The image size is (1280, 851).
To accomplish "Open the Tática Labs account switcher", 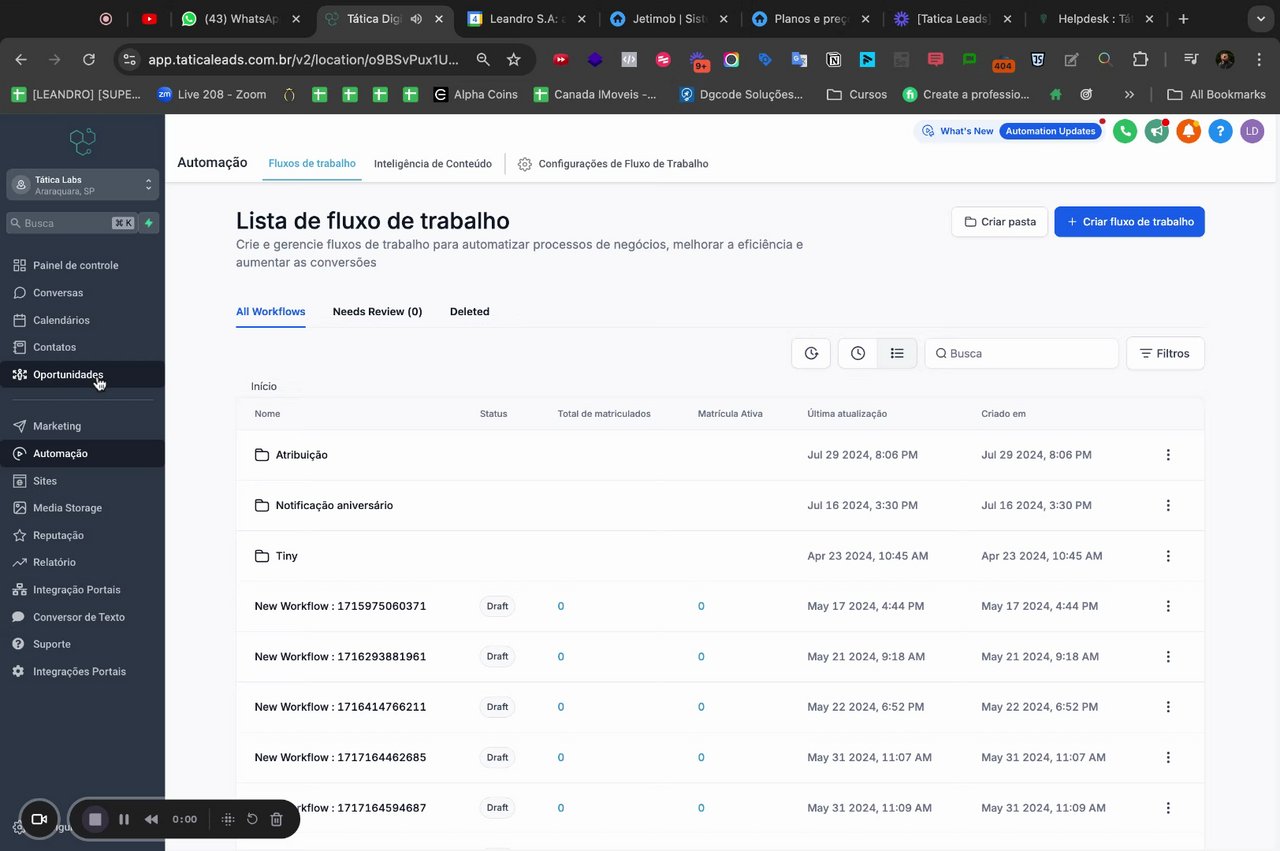I will pyautogui.click(x=82, y=185).
